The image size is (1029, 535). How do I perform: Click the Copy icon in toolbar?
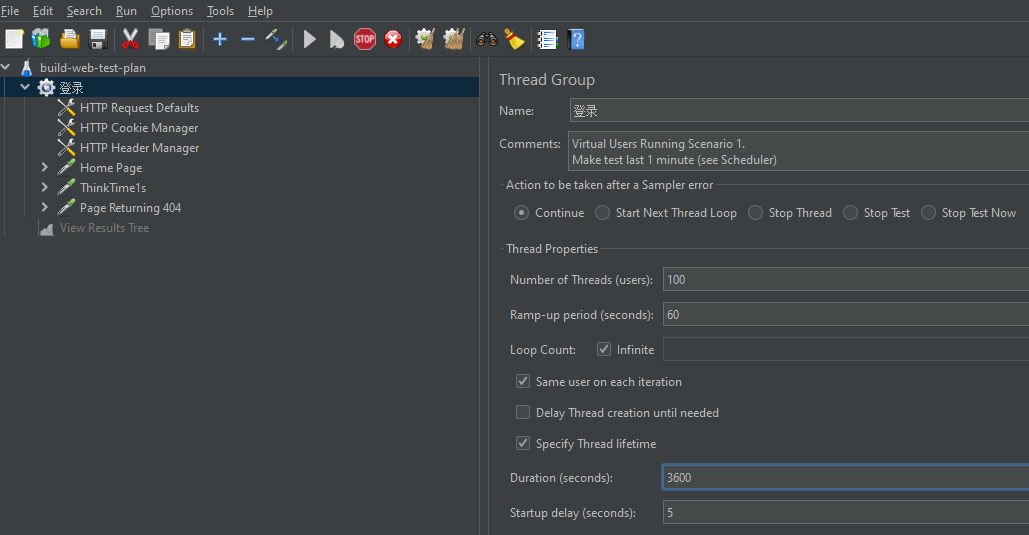pyautogui.click(x=159, y=39)
